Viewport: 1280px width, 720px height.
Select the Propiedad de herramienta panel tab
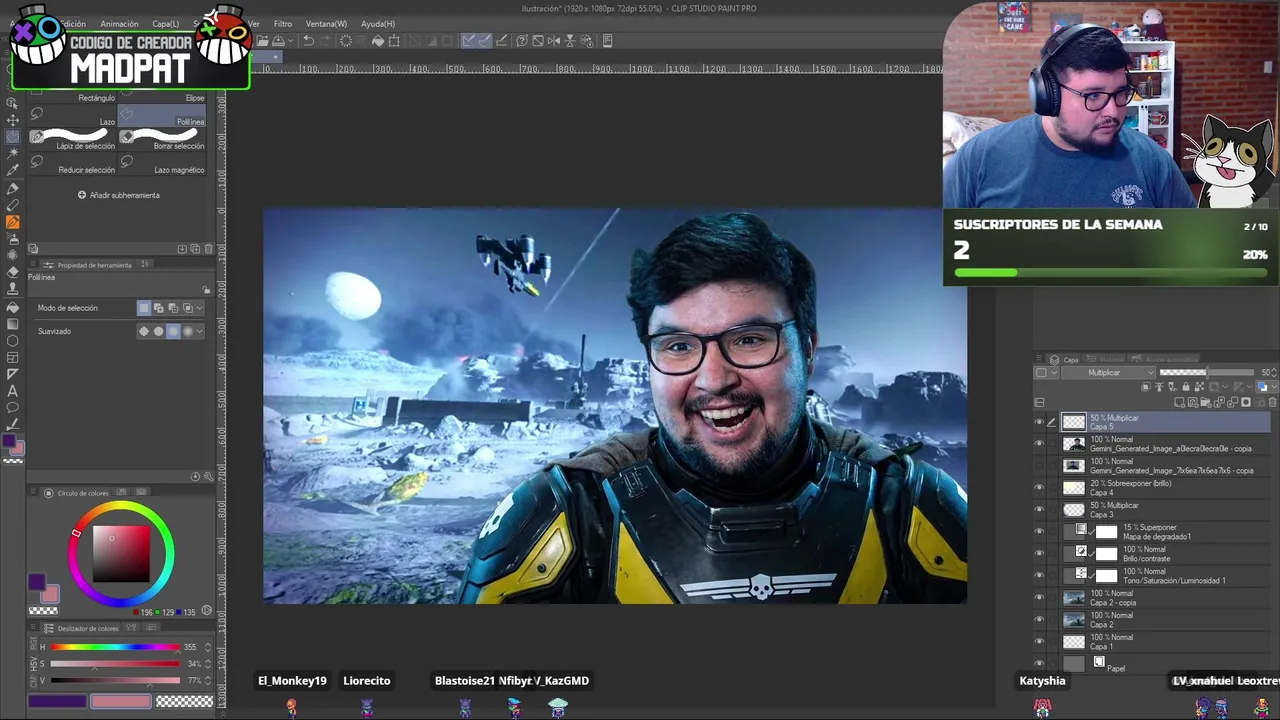[88, 265]
